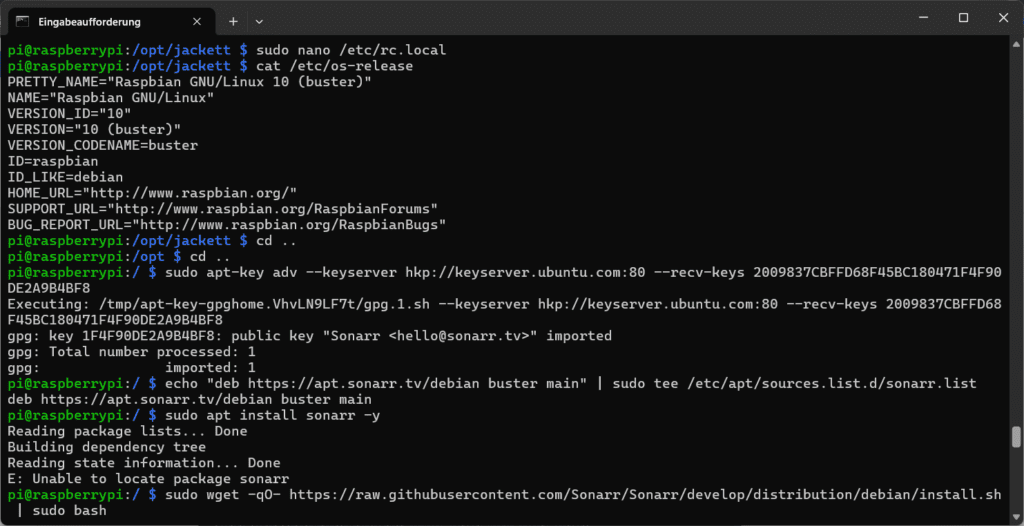Open a new tab with the plus button
This screenshot has height=526, width=1024.
(x=233, y=22)
